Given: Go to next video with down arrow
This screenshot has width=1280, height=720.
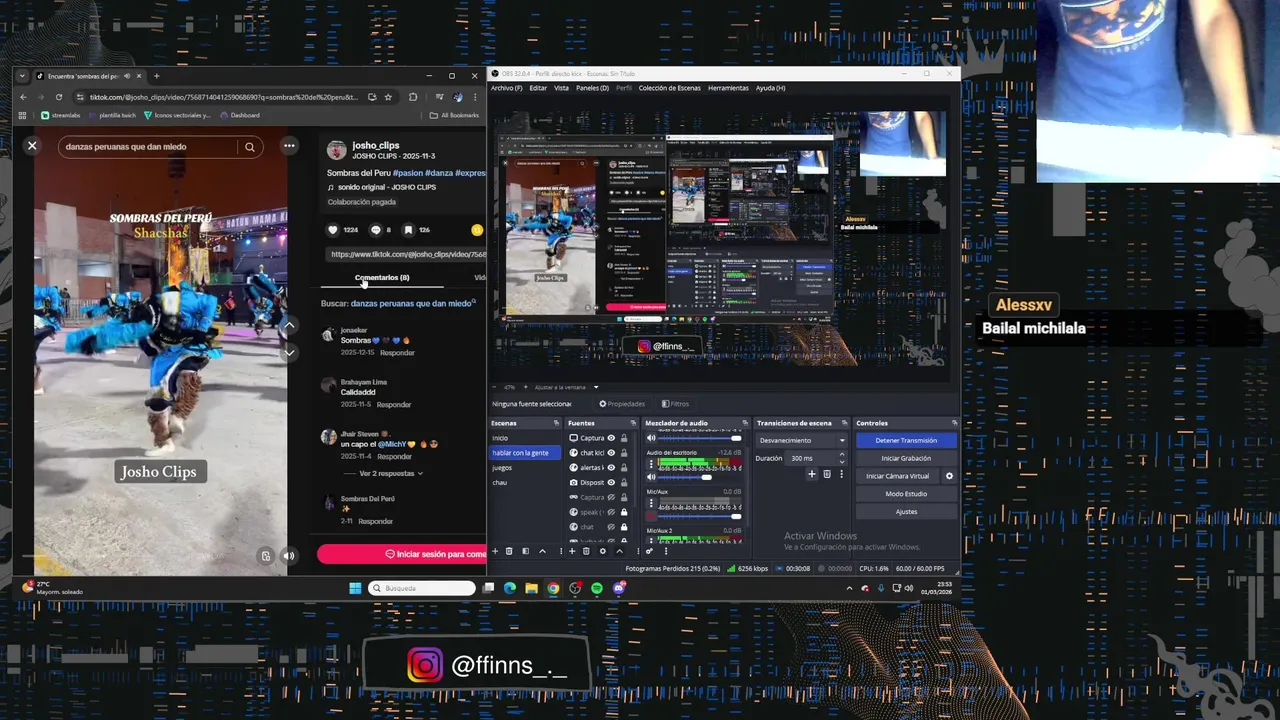Looking at the screenshot, I should click(289, 352).
